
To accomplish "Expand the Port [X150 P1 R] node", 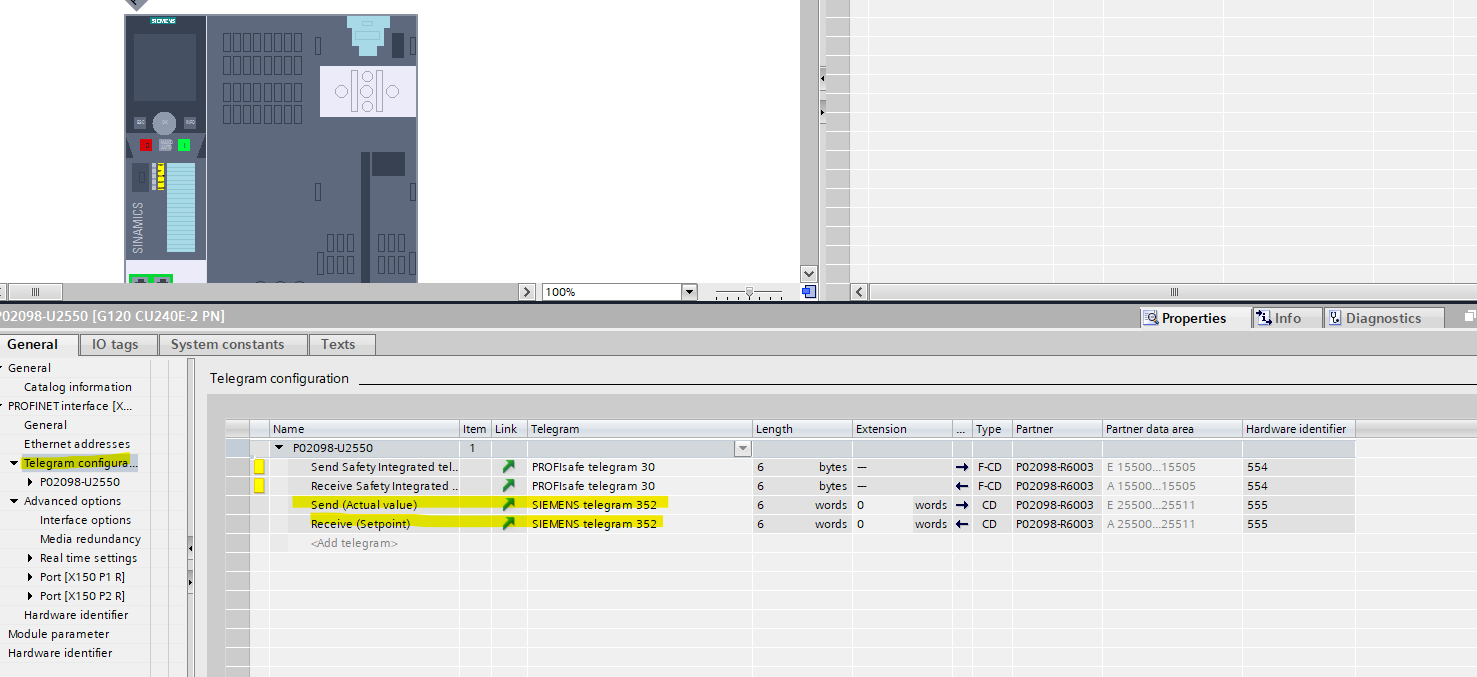I will [x=30, y=577].
